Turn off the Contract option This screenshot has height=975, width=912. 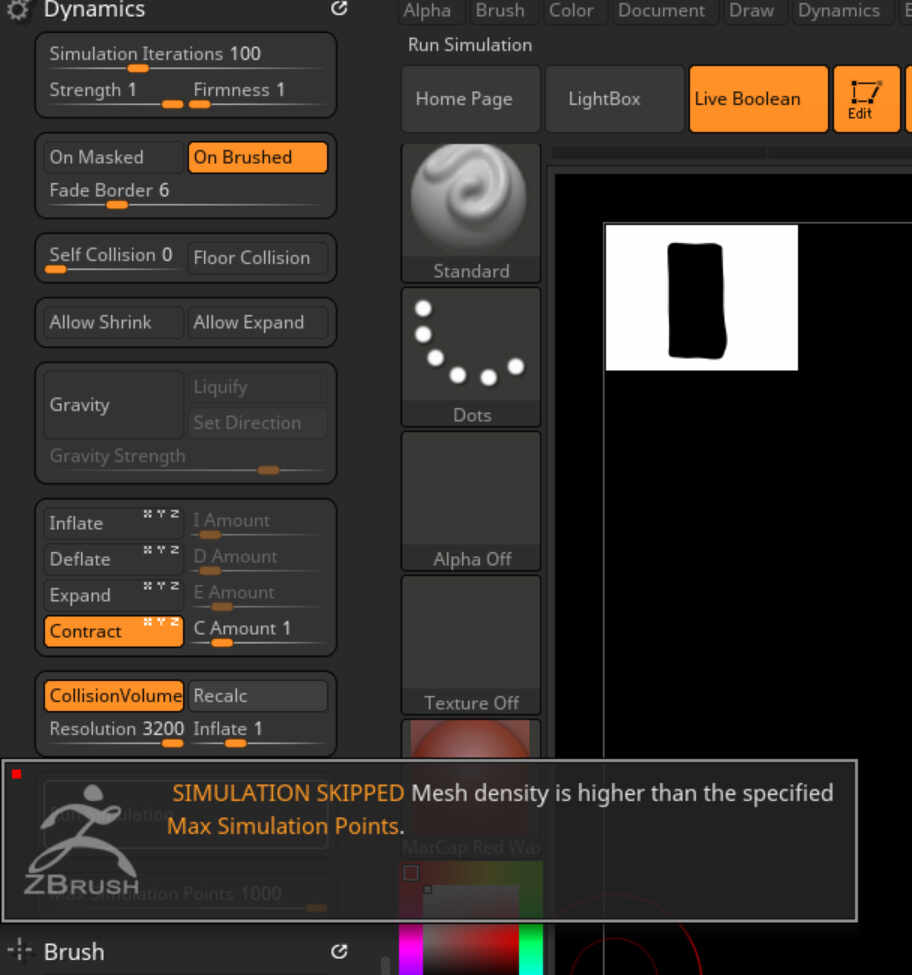(x=114, y=631)
